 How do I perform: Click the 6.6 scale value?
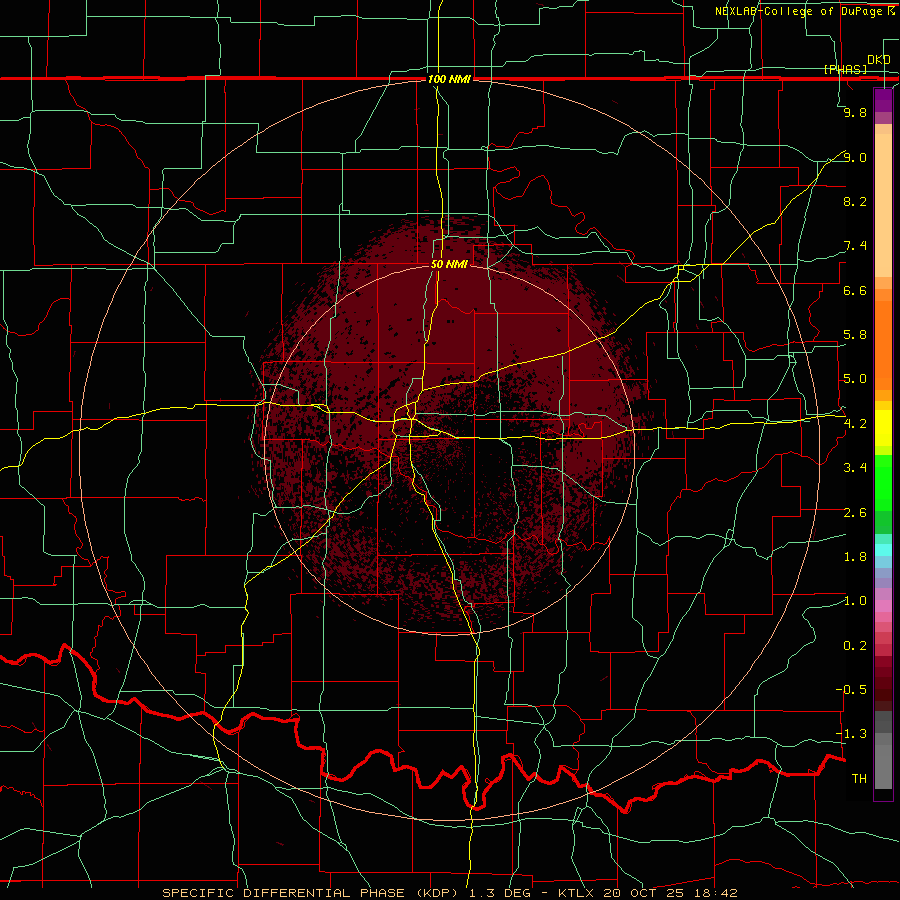(855, 290)
